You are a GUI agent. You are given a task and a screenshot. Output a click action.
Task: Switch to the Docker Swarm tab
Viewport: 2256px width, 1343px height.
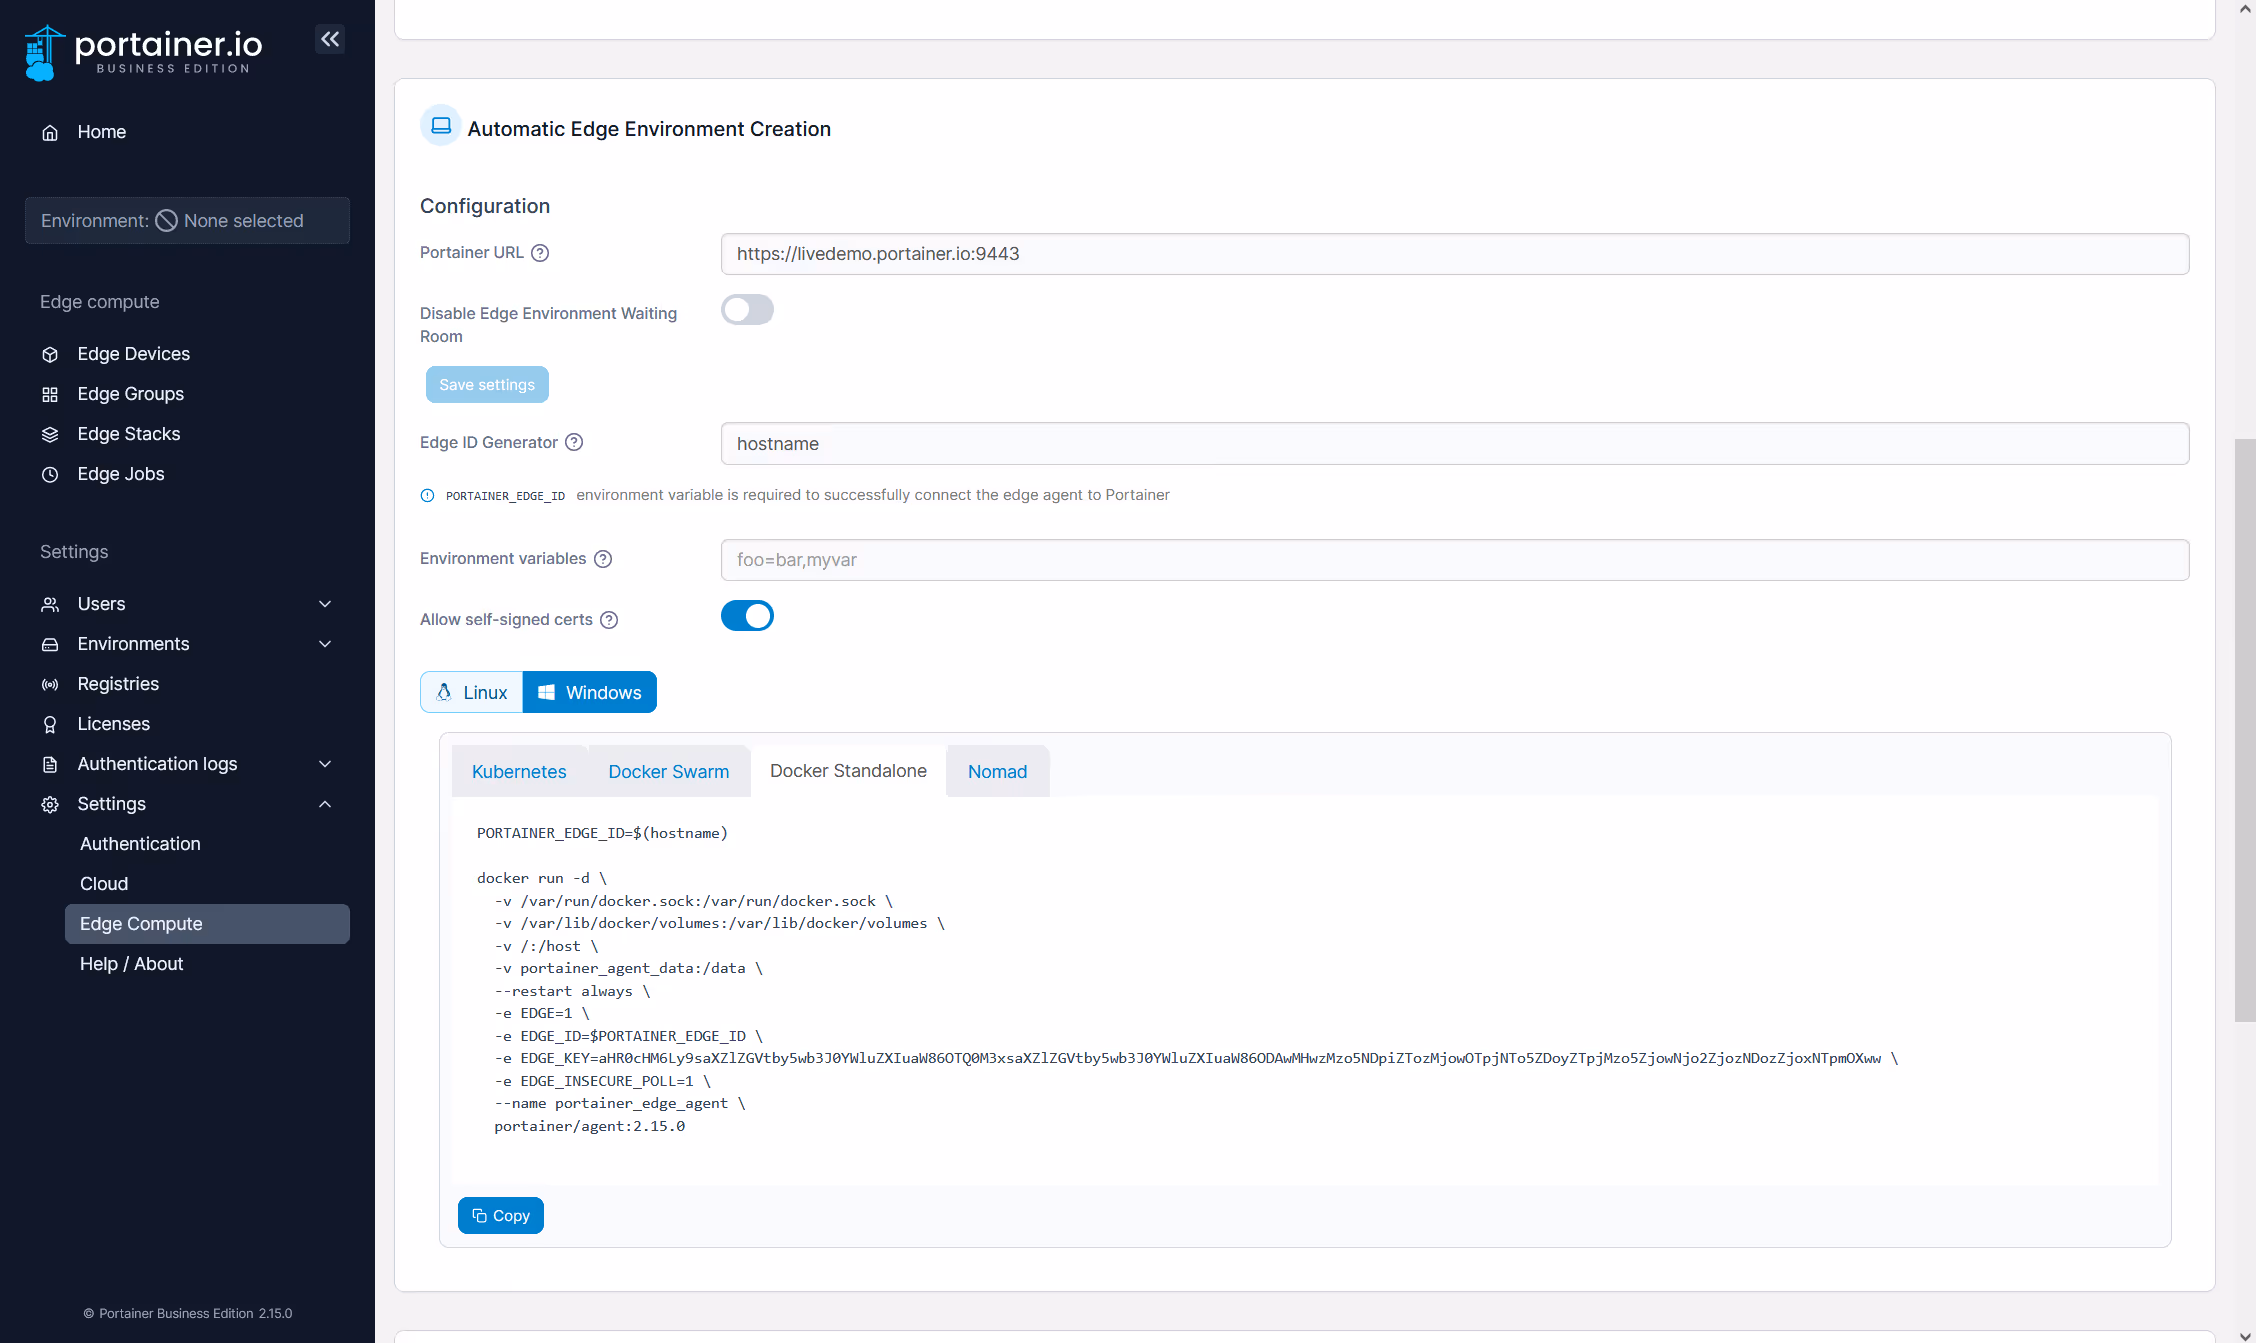[x=669, y=771]
